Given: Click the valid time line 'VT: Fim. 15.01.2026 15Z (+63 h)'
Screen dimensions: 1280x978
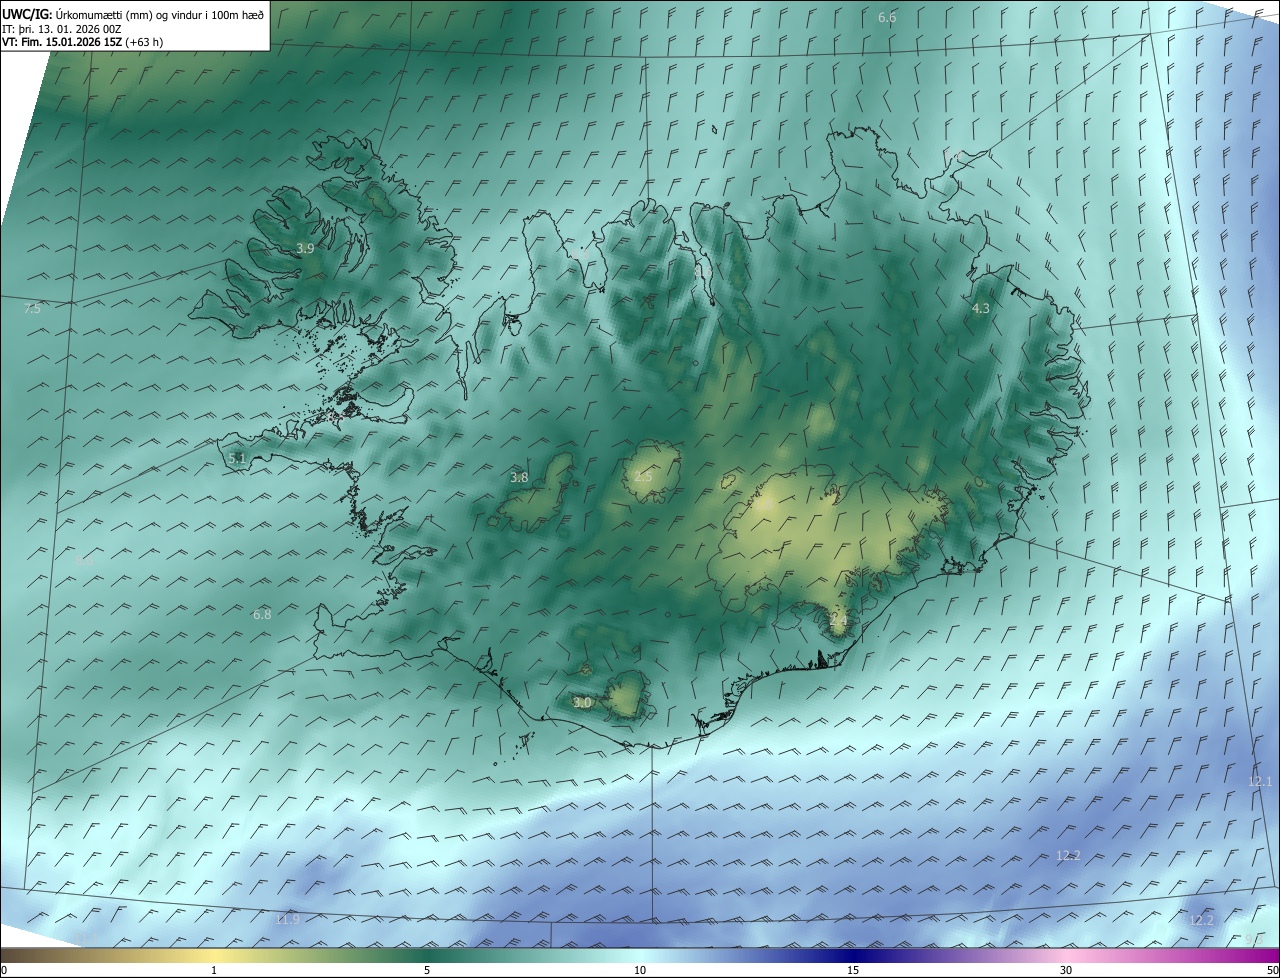Looking at the screenshot, I should tap(83, 42).
